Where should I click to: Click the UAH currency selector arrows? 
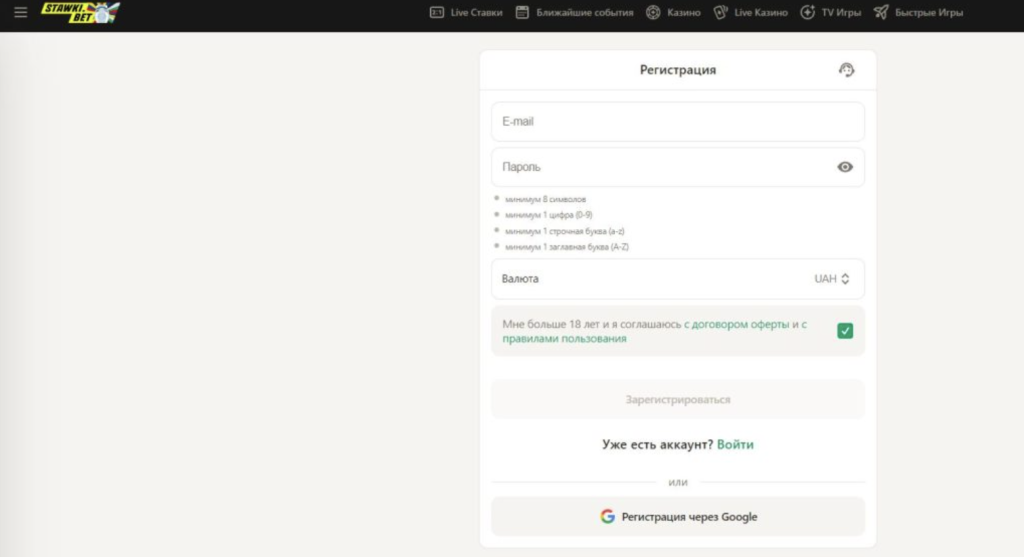pyautogui.click(x=845, y=279)
